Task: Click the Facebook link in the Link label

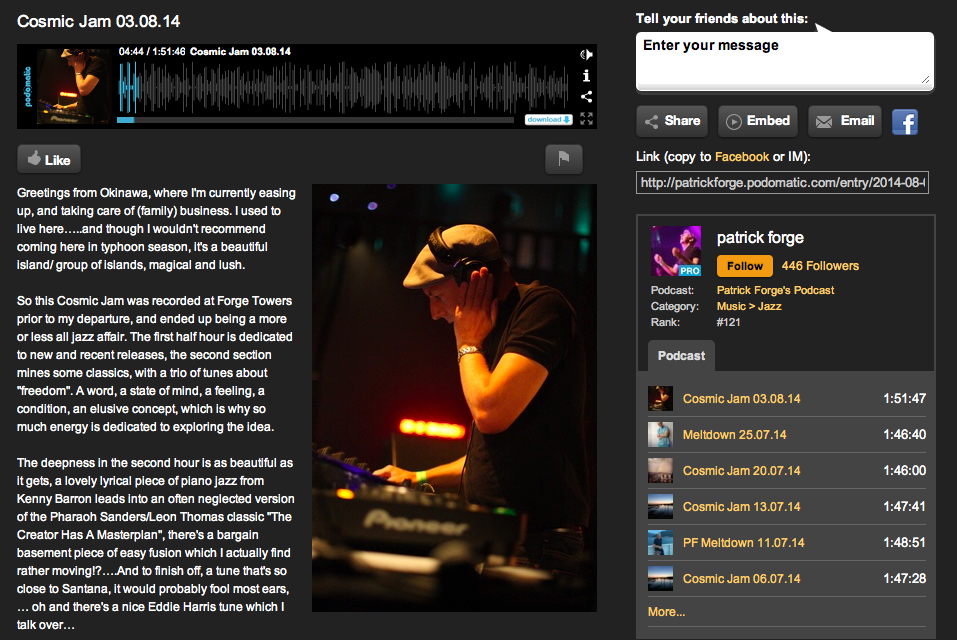Action: [x=742, y=157]
